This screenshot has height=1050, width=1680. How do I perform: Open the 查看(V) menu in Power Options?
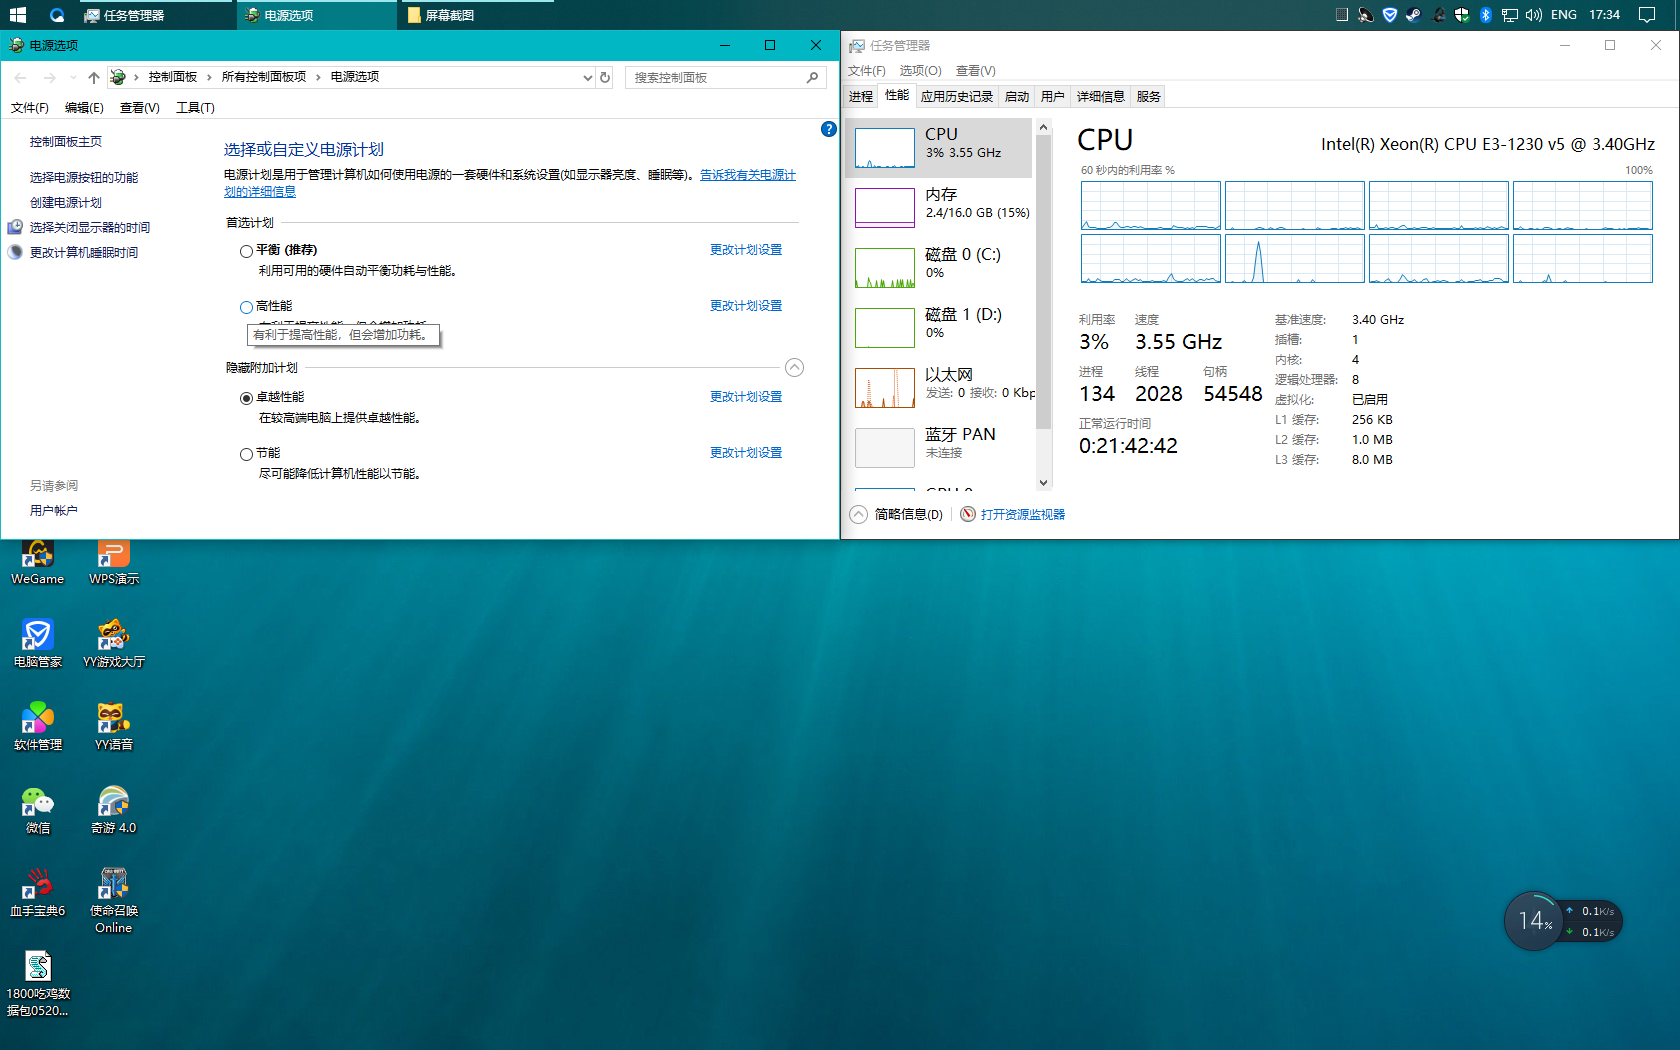pyautogui.click(x=139, y=108)
